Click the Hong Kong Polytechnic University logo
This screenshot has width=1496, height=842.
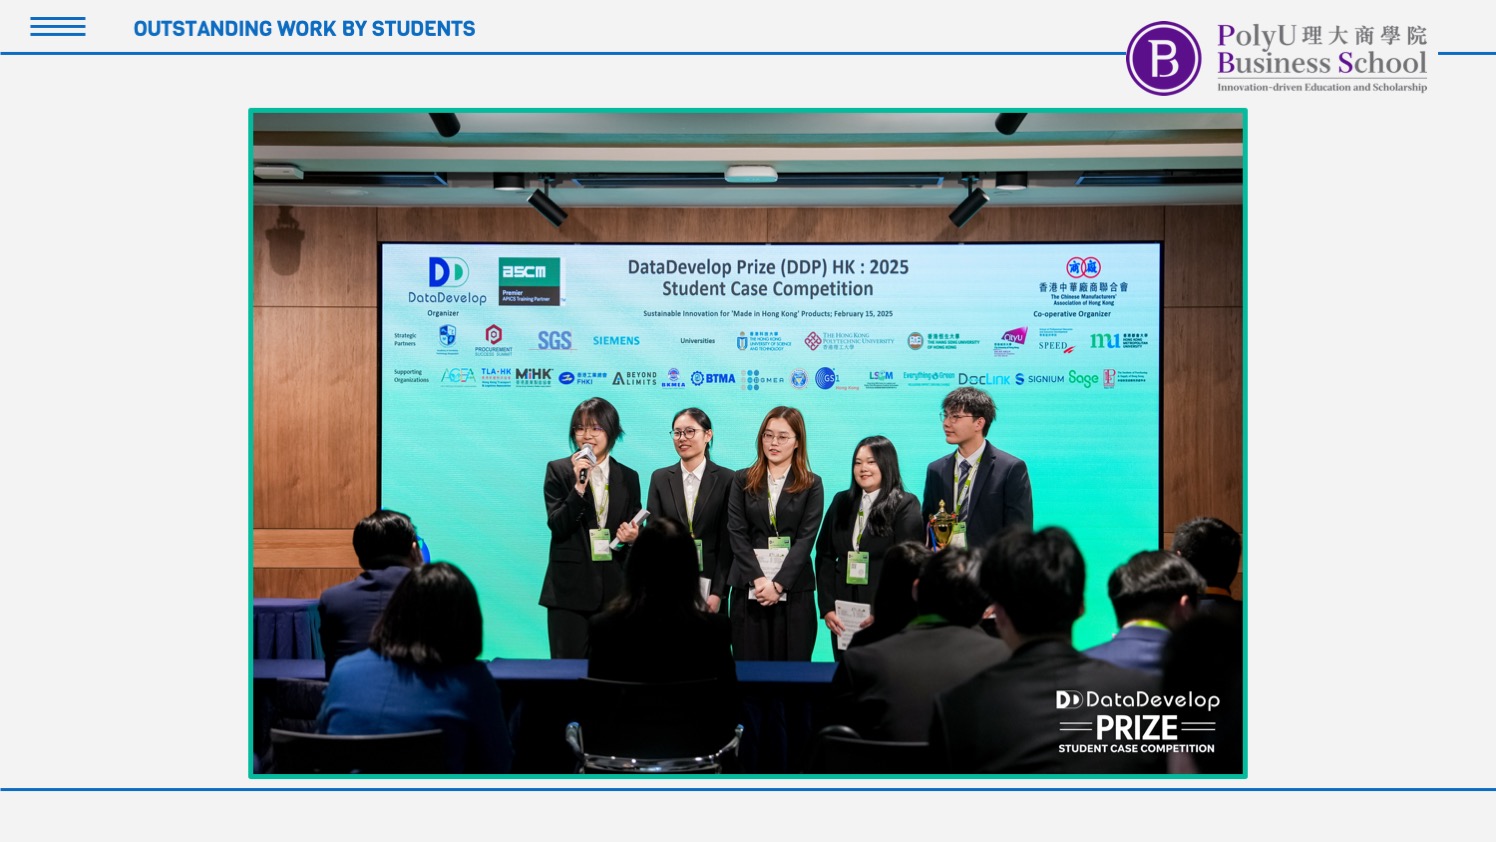click(x=849, y=341)
